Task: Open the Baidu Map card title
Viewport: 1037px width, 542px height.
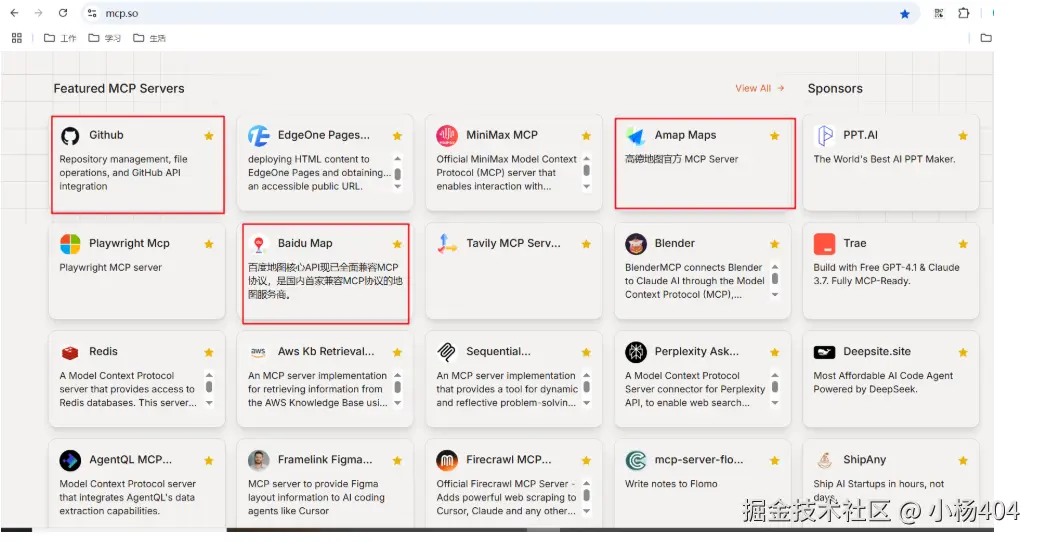Action: click(x=305, y=243)
